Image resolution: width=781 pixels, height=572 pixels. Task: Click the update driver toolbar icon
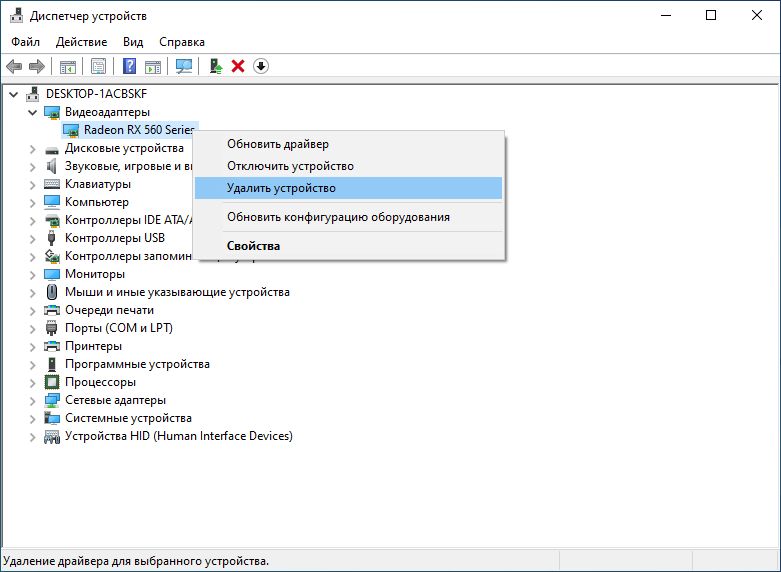[x=215, y=66]
